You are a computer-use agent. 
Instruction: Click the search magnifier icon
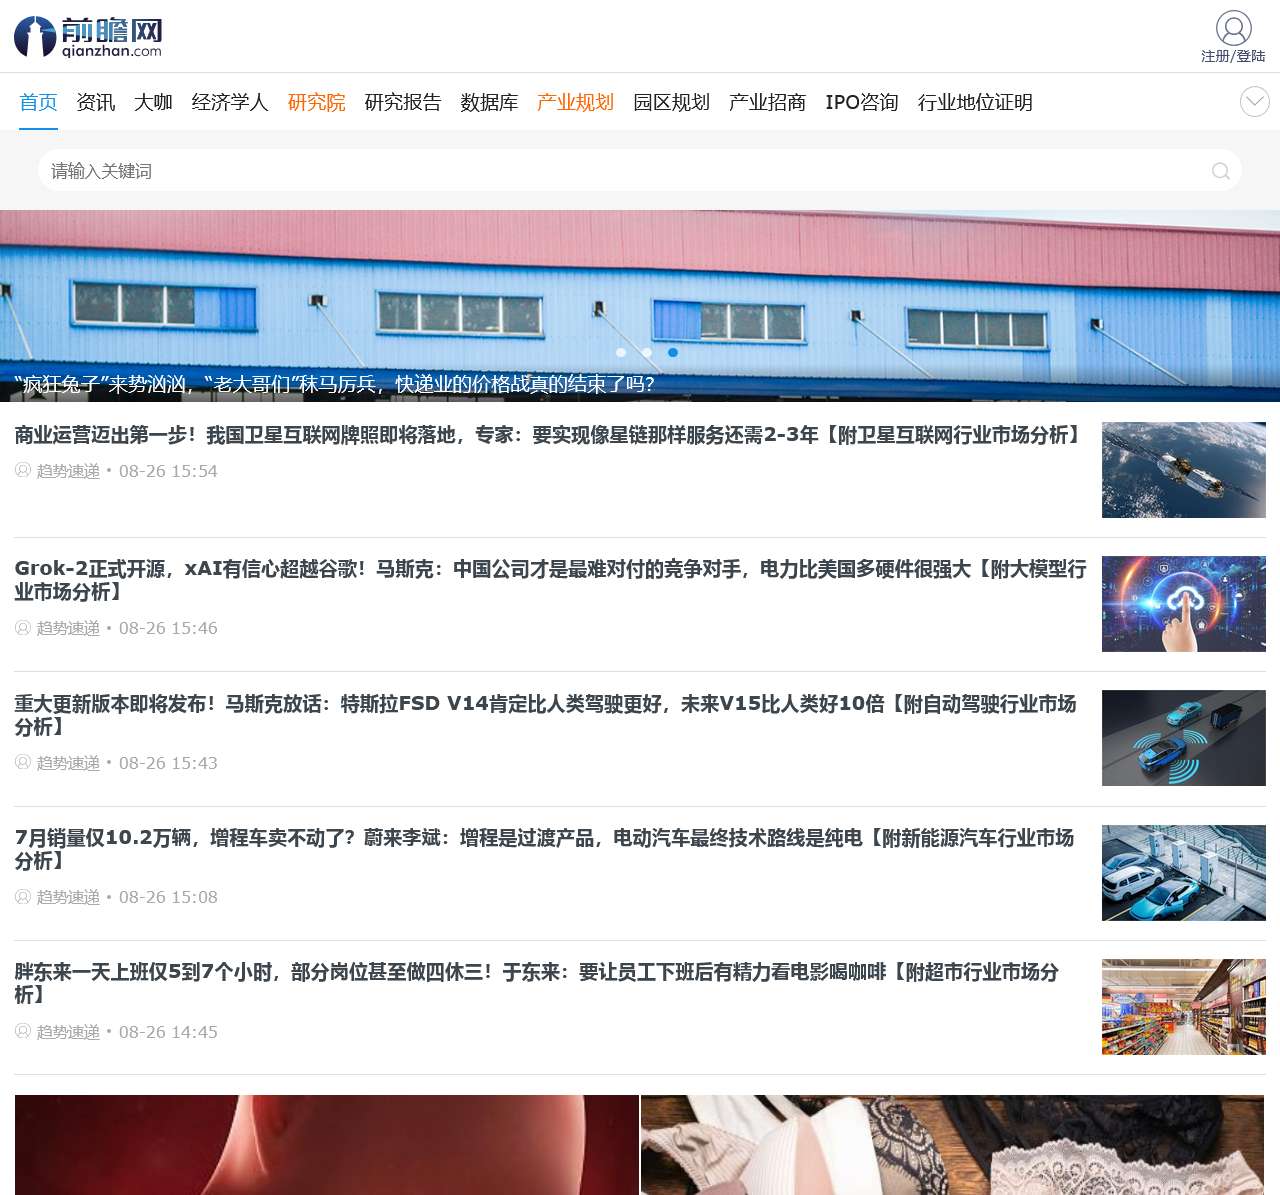[1220, 171]
